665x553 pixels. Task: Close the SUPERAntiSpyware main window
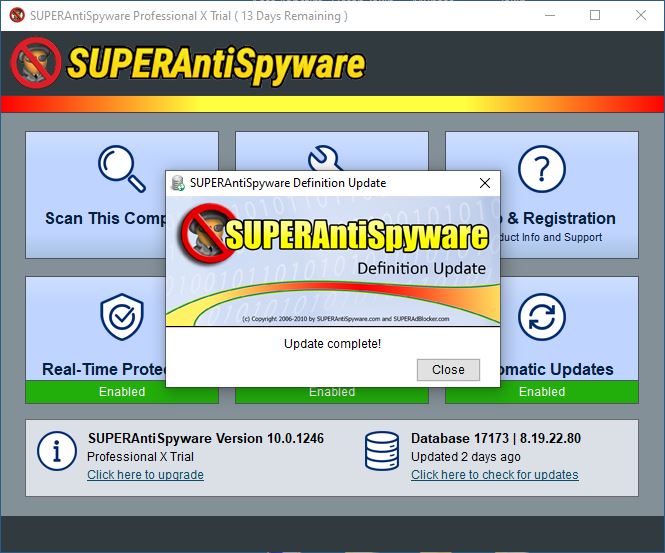pos(641,15)
